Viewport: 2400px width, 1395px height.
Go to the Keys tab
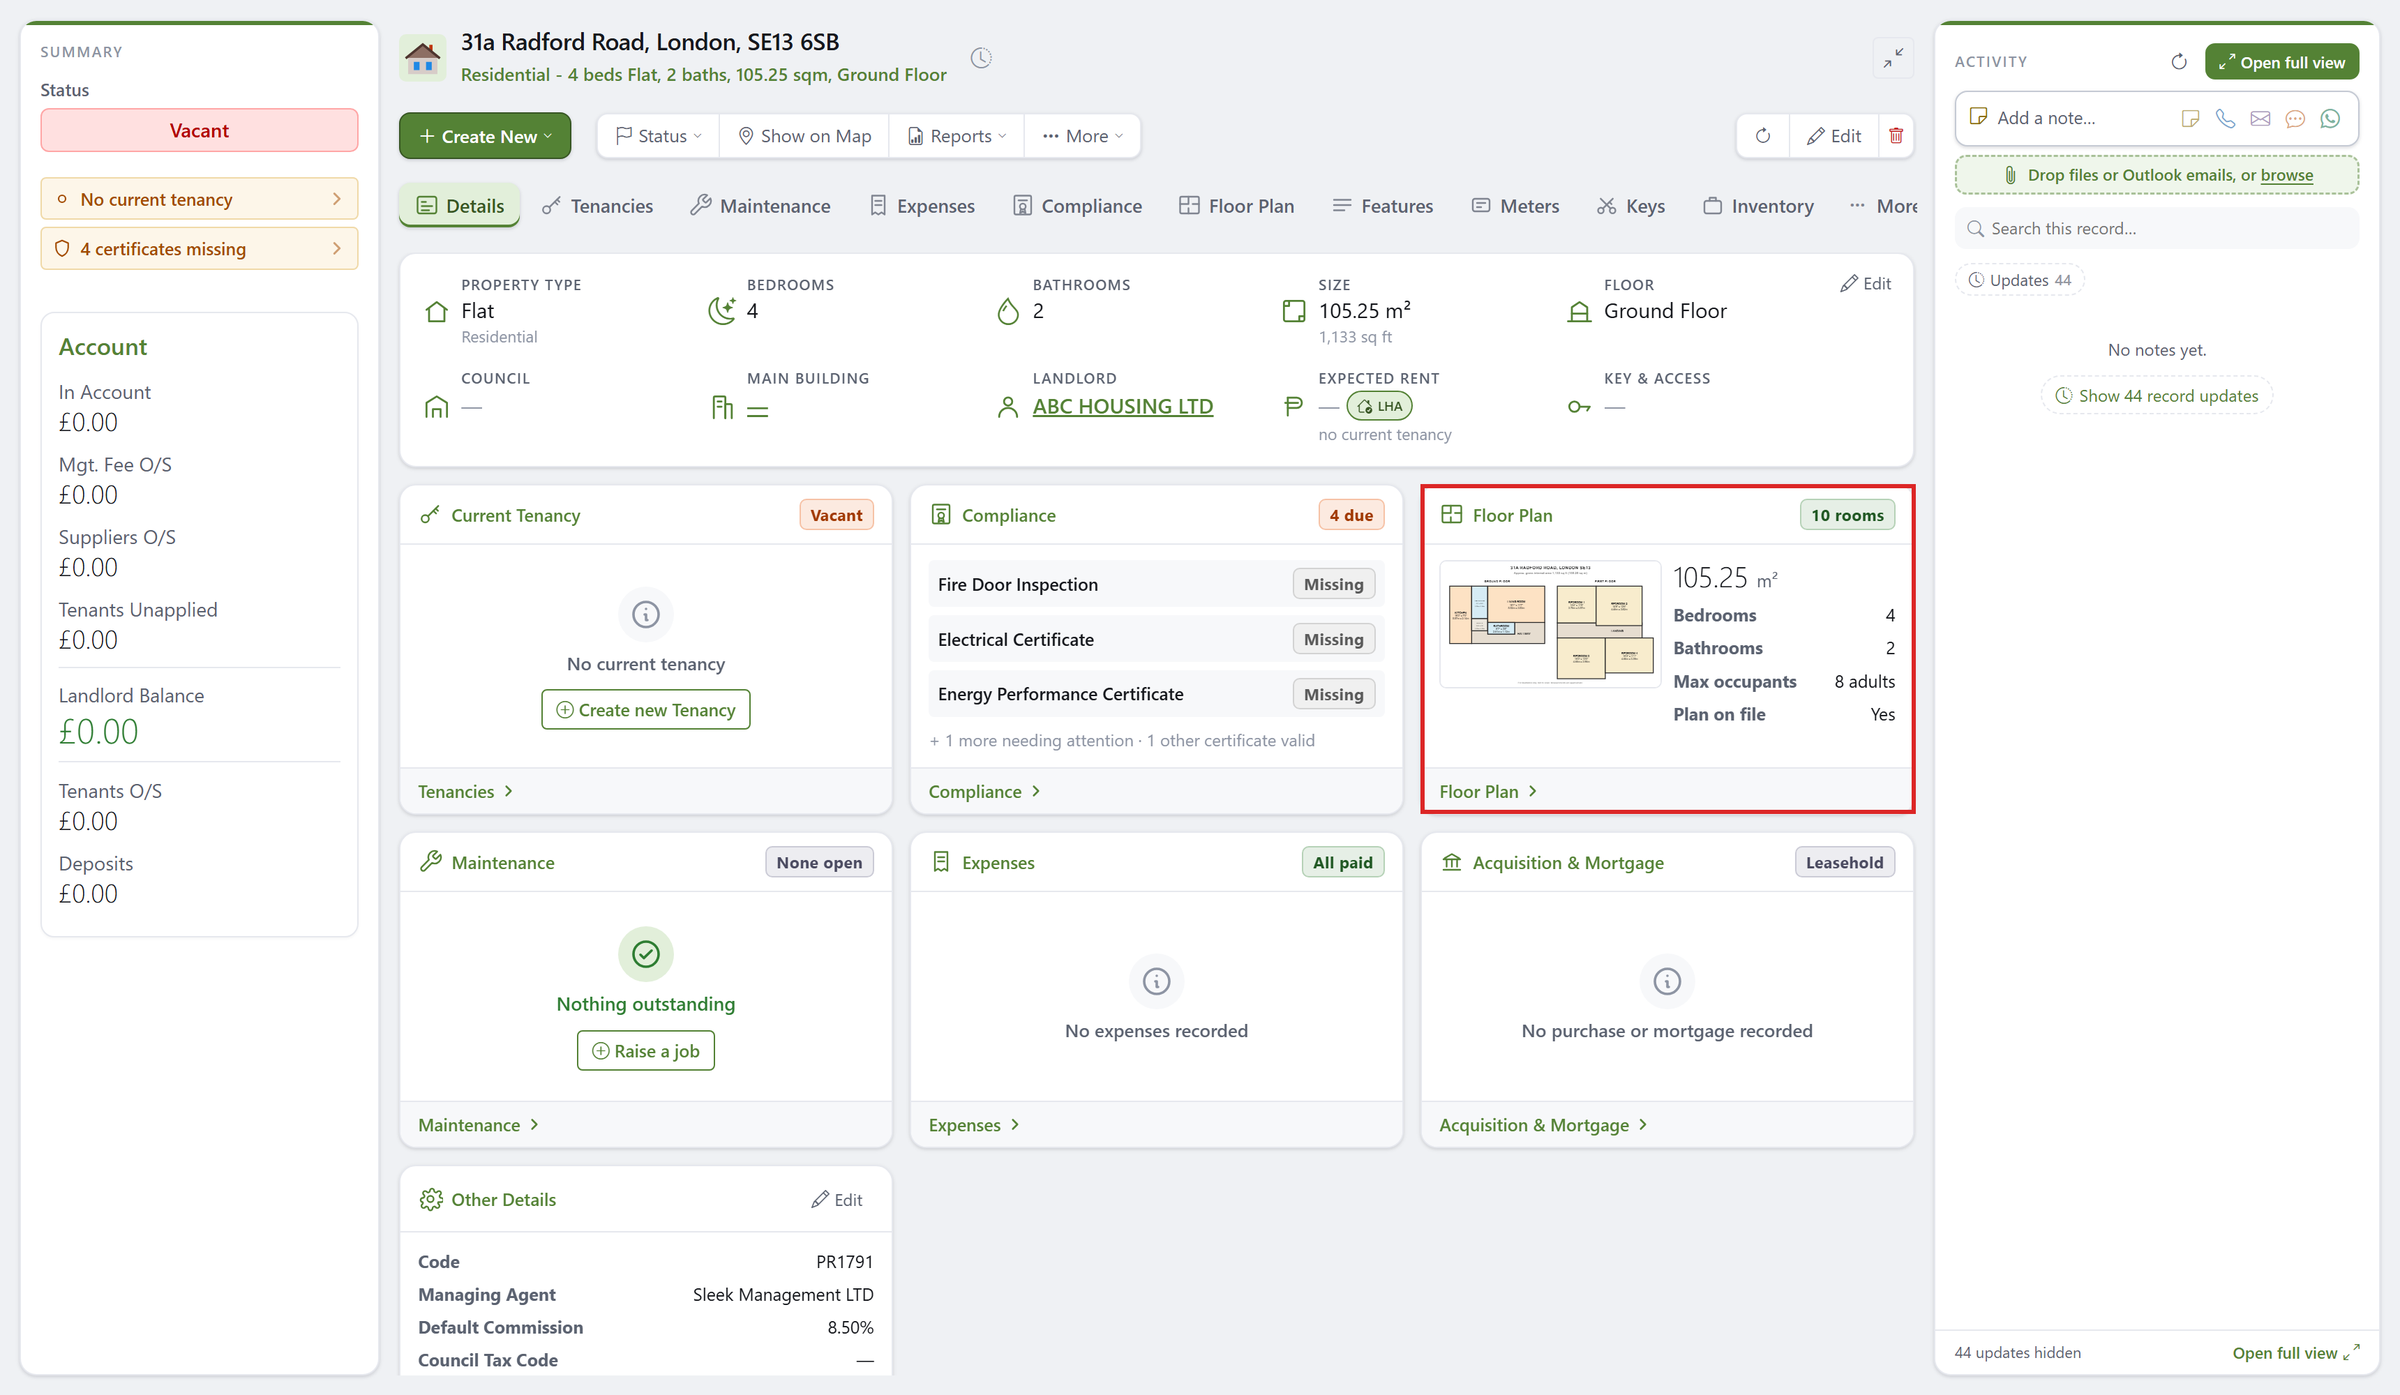tap(1631, 206)
